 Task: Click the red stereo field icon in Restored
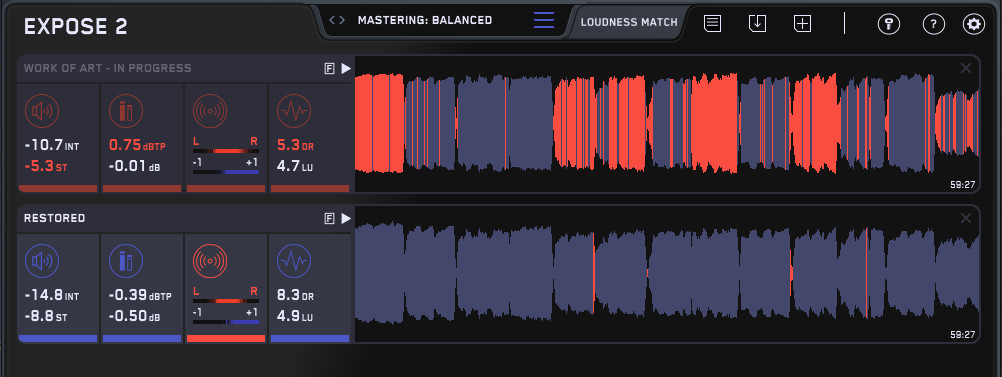(x=210, y=261)
